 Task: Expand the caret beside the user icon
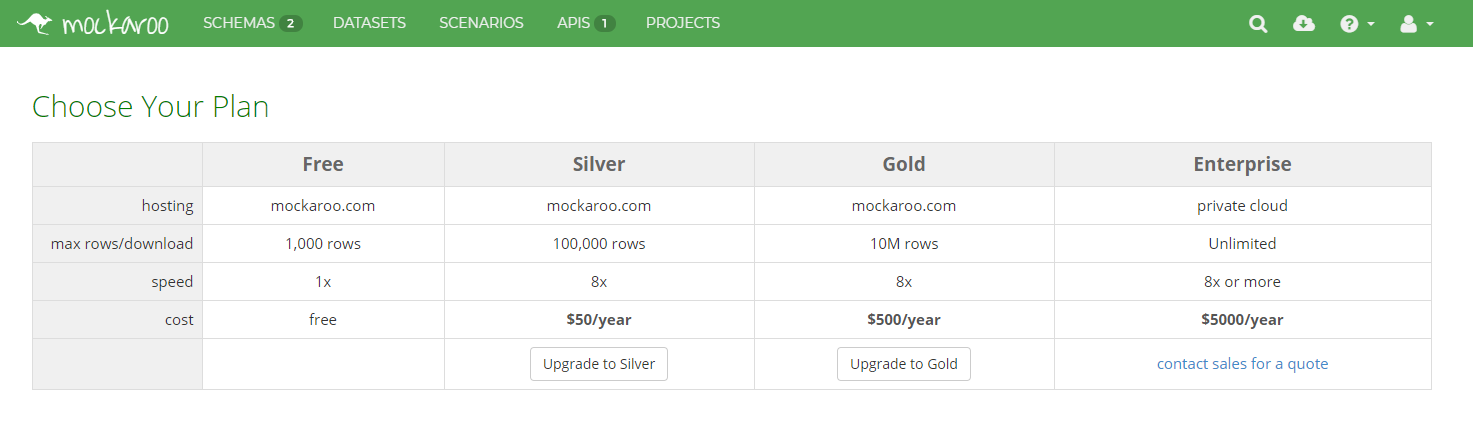tap(1431, 24)
